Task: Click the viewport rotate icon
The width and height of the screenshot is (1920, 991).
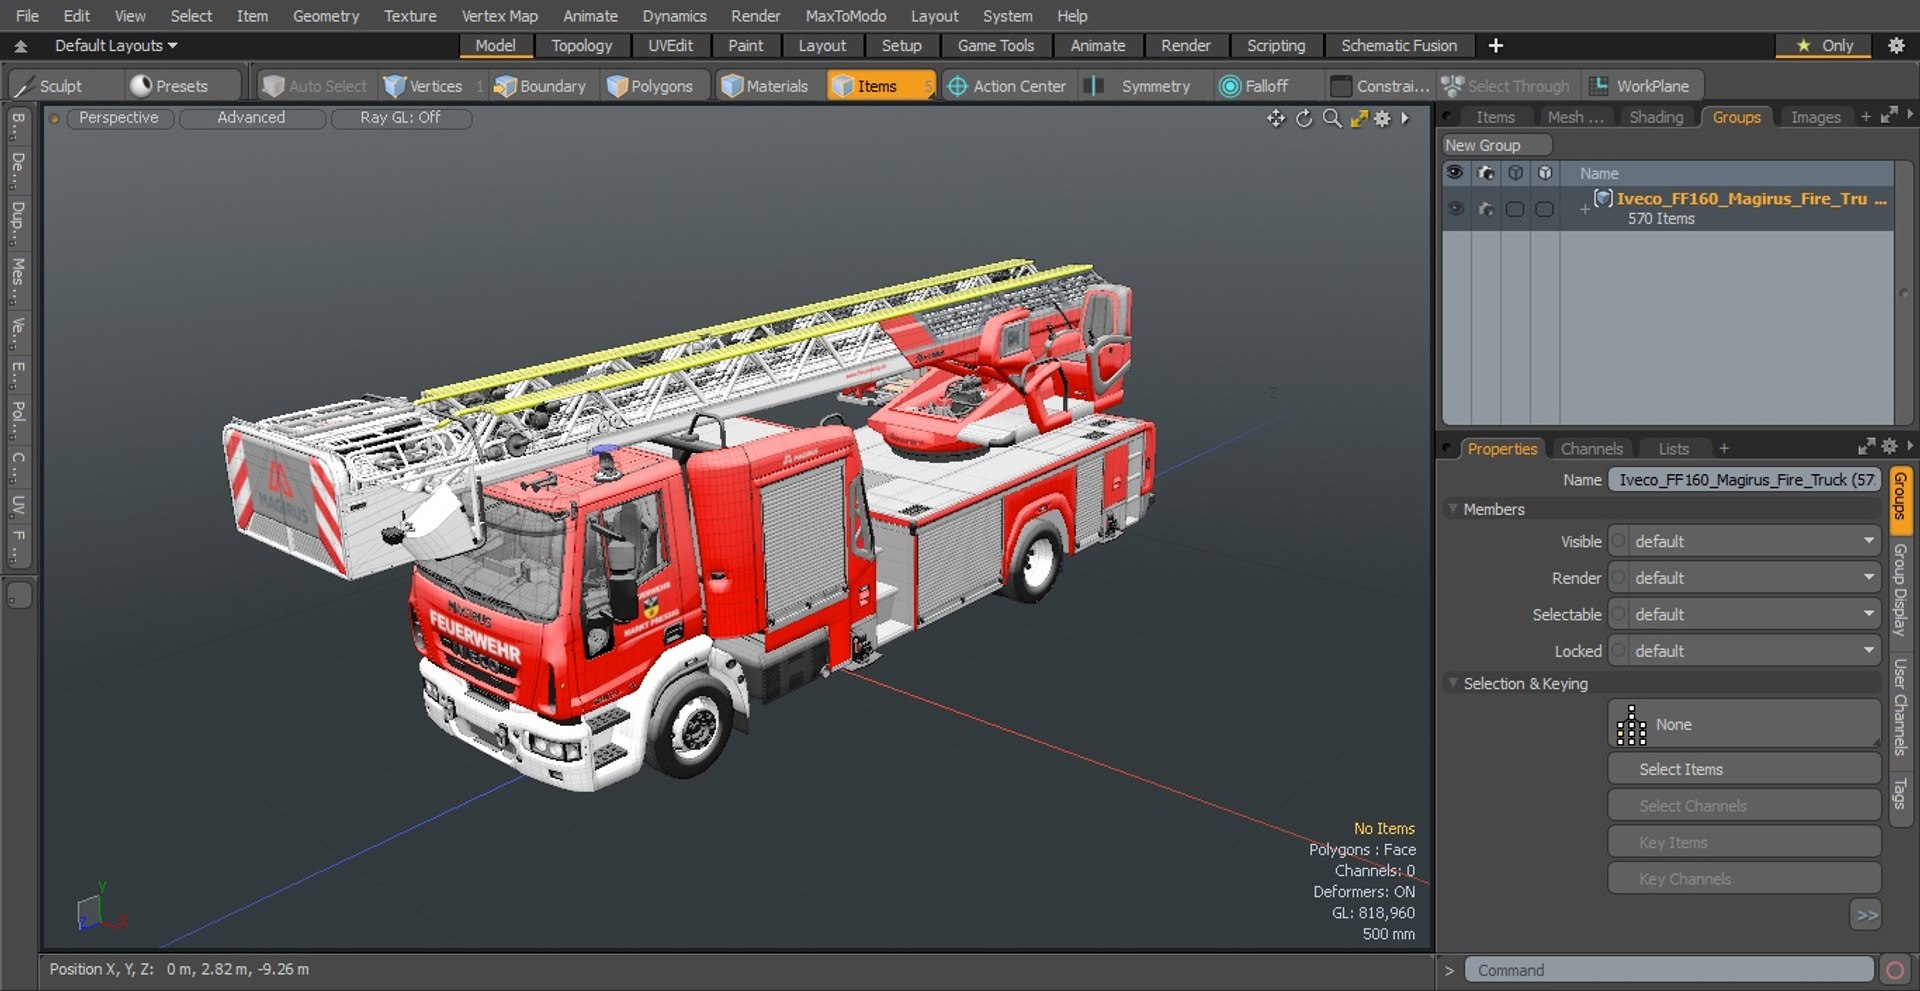Action: click(1304, 119)
